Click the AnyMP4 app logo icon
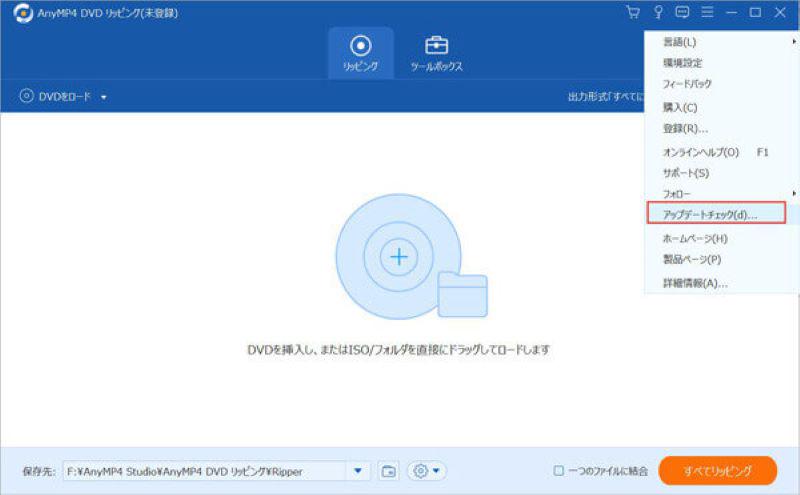Image resolution: width=800 pixels, height=495 pixels. coord(22,13)
